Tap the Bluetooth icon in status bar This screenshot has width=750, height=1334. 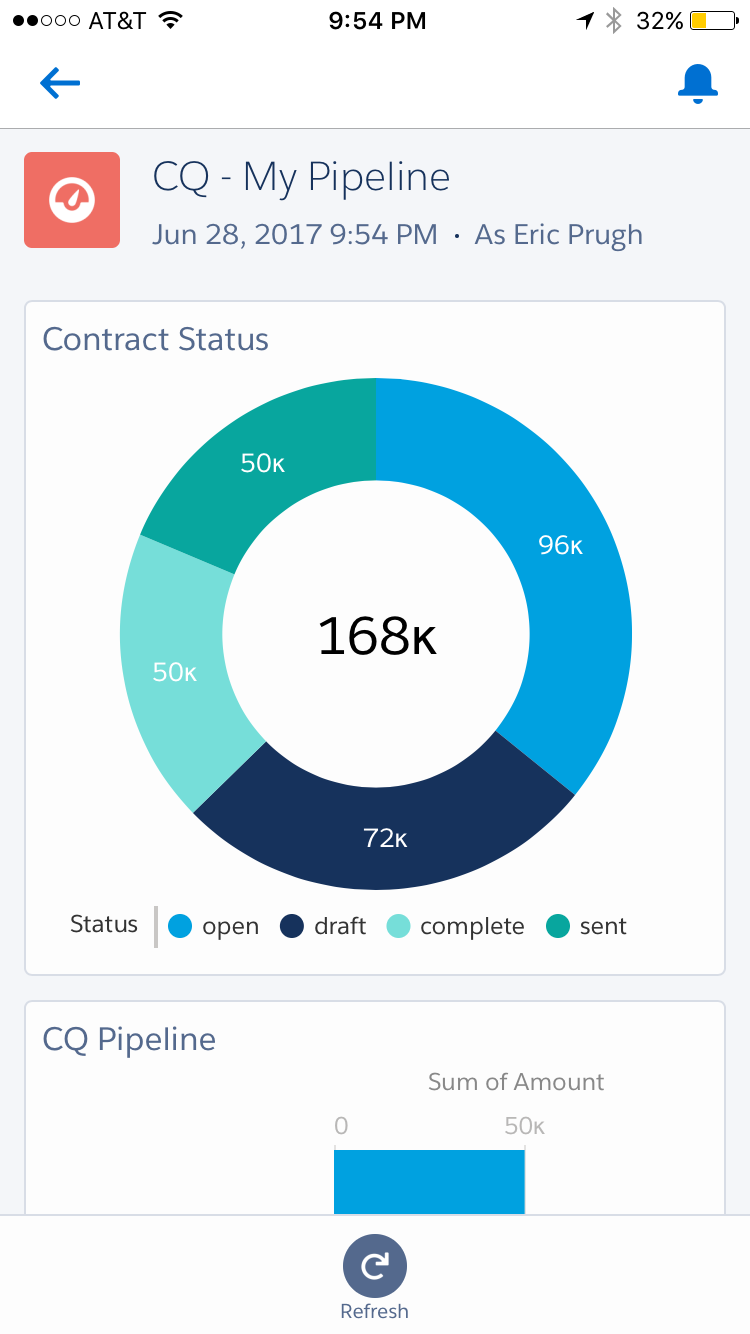pos(614,21)
